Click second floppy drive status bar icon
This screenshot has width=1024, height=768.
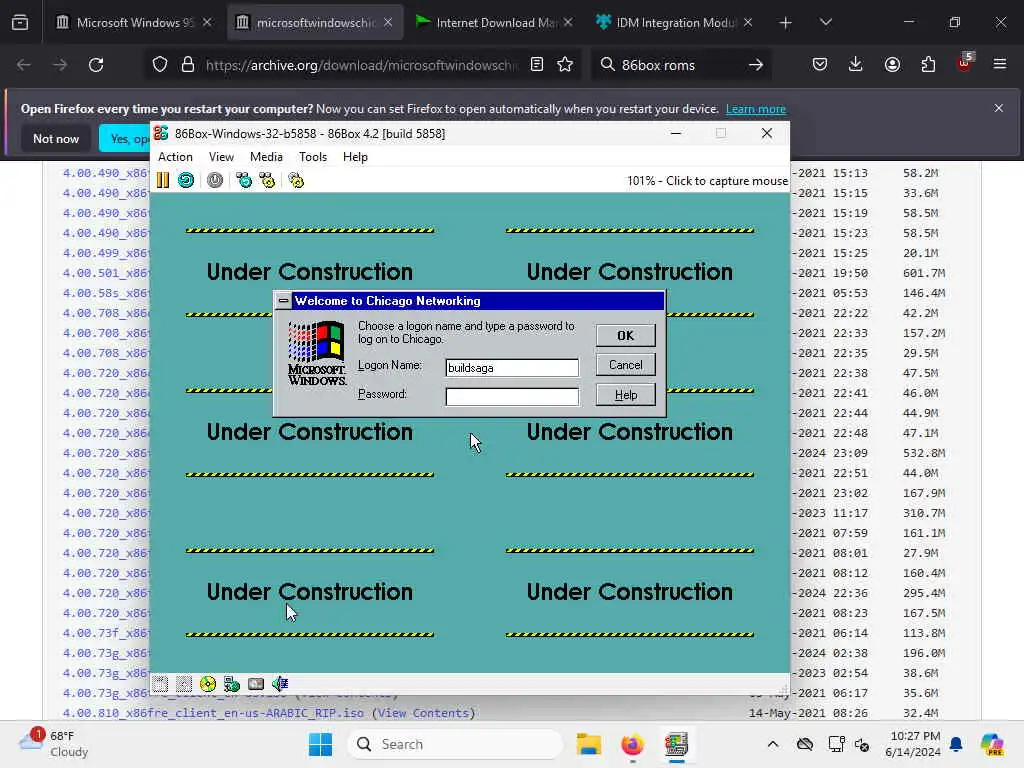[184, 684]
